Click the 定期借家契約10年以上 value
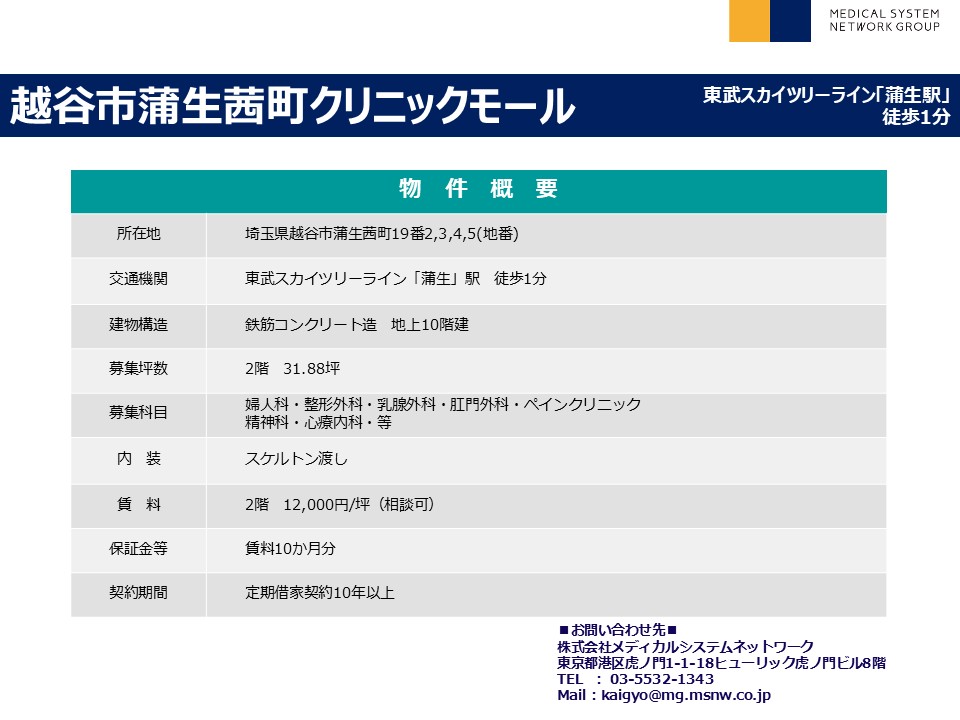 [x=320, y=593]
